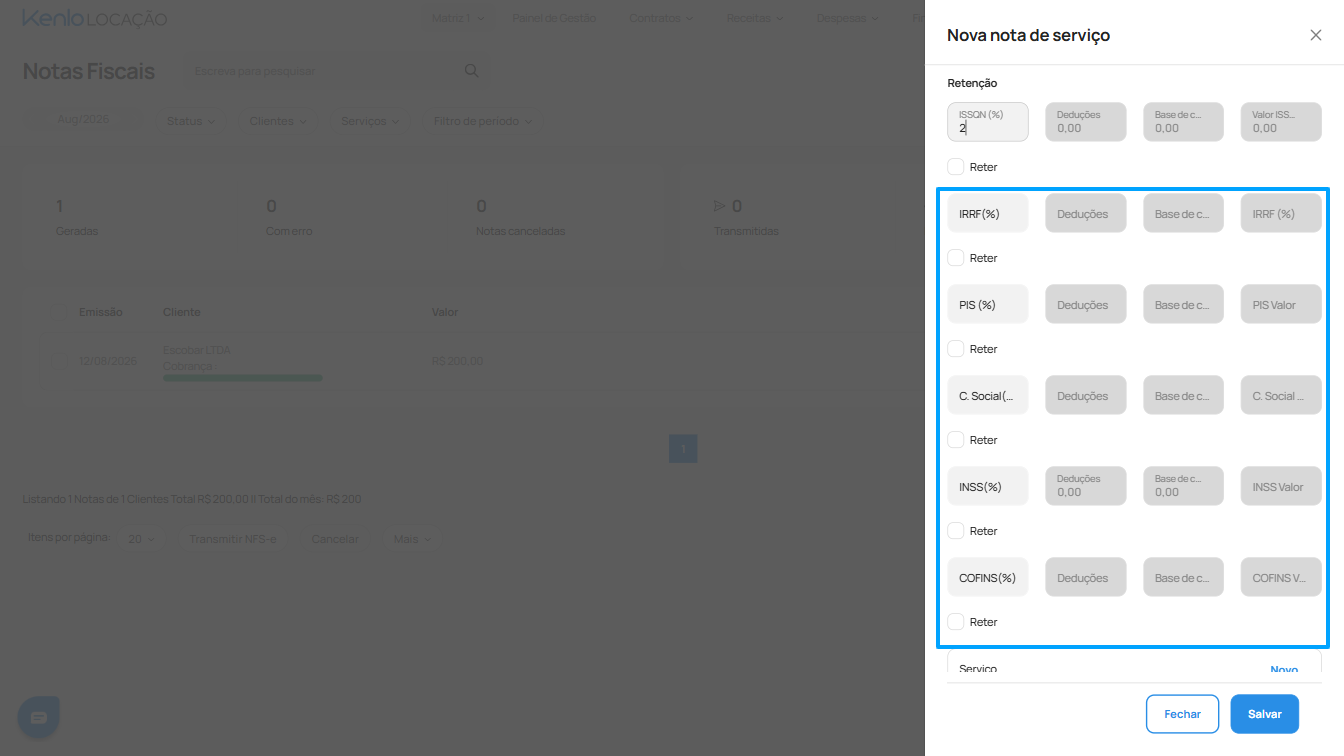Click Novo next to Serviço
1344x756 pixels.
coord(1284,670)
